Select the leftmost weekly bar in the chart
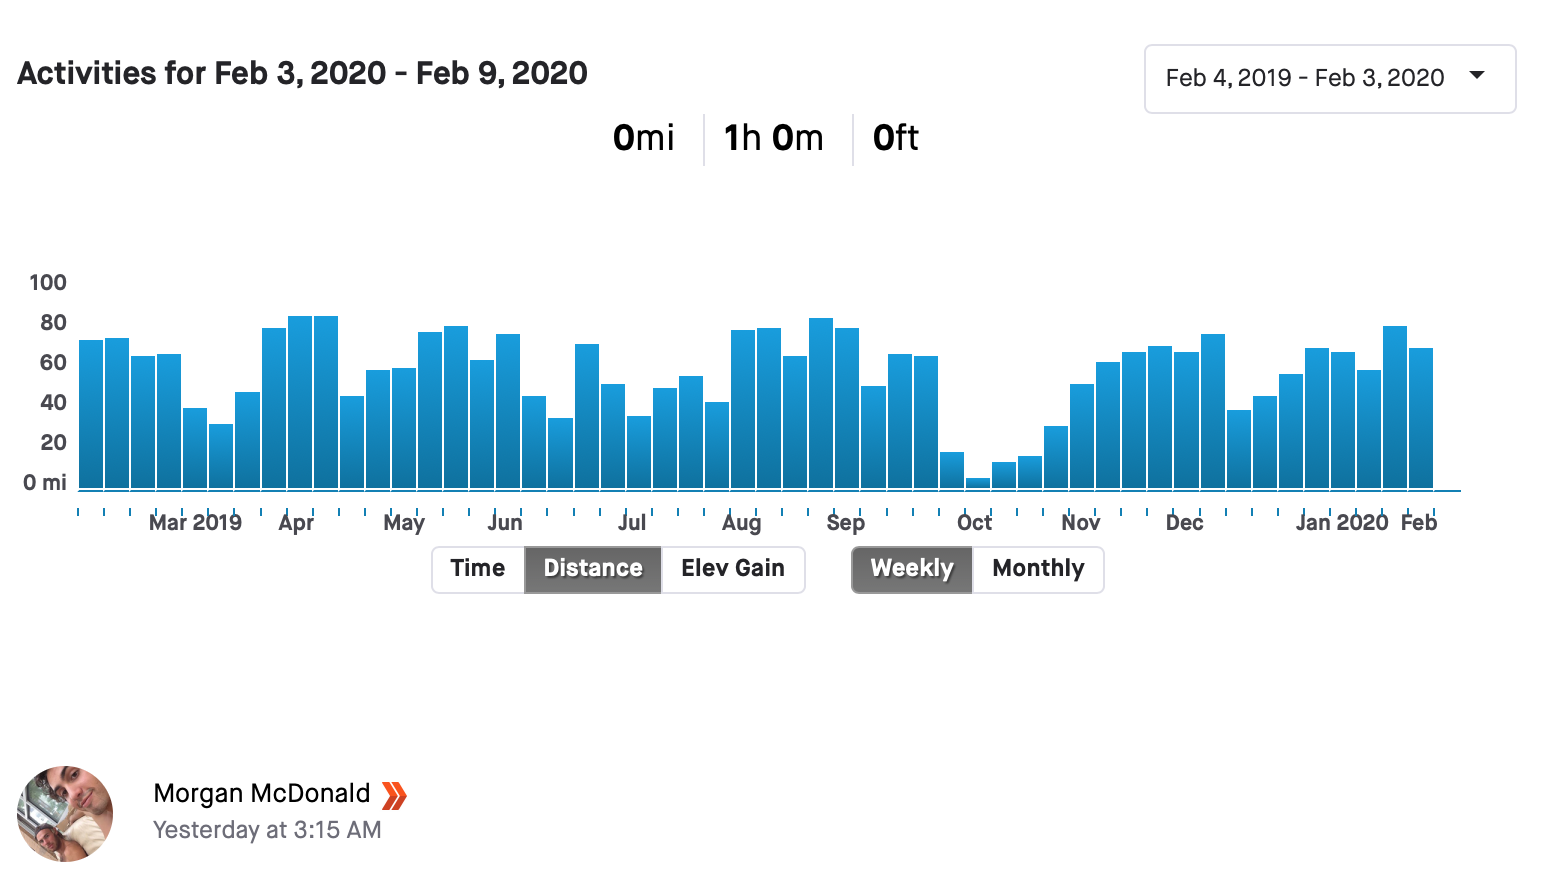Image resolution: width=1548 pixels, height=878 pixels. click(x=91, y=415)
